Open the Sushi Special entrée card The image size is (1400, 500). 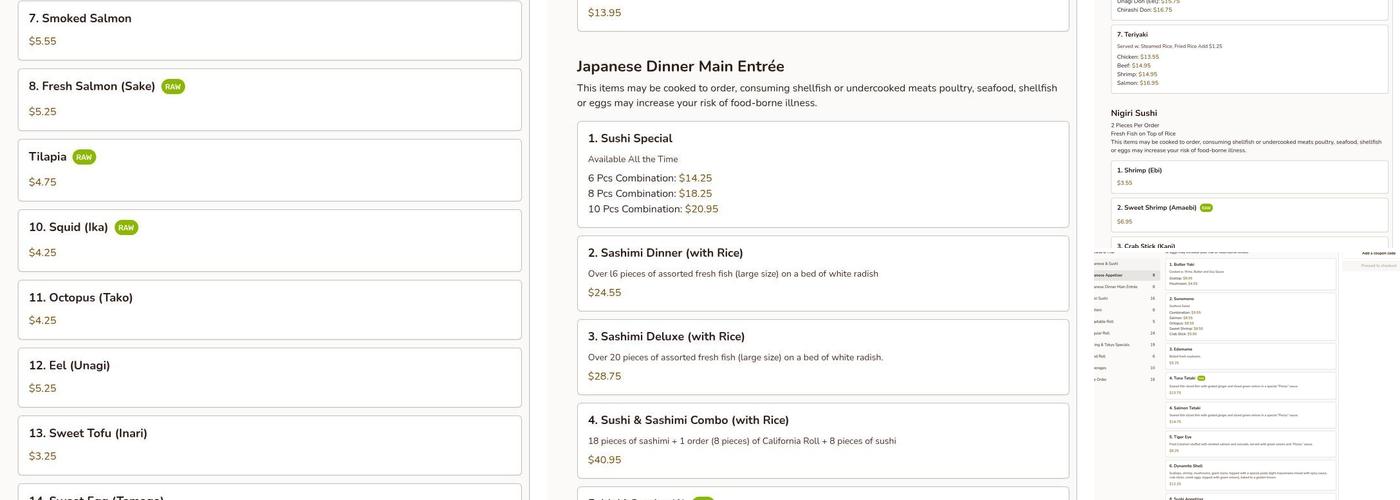tap(822, 174)
